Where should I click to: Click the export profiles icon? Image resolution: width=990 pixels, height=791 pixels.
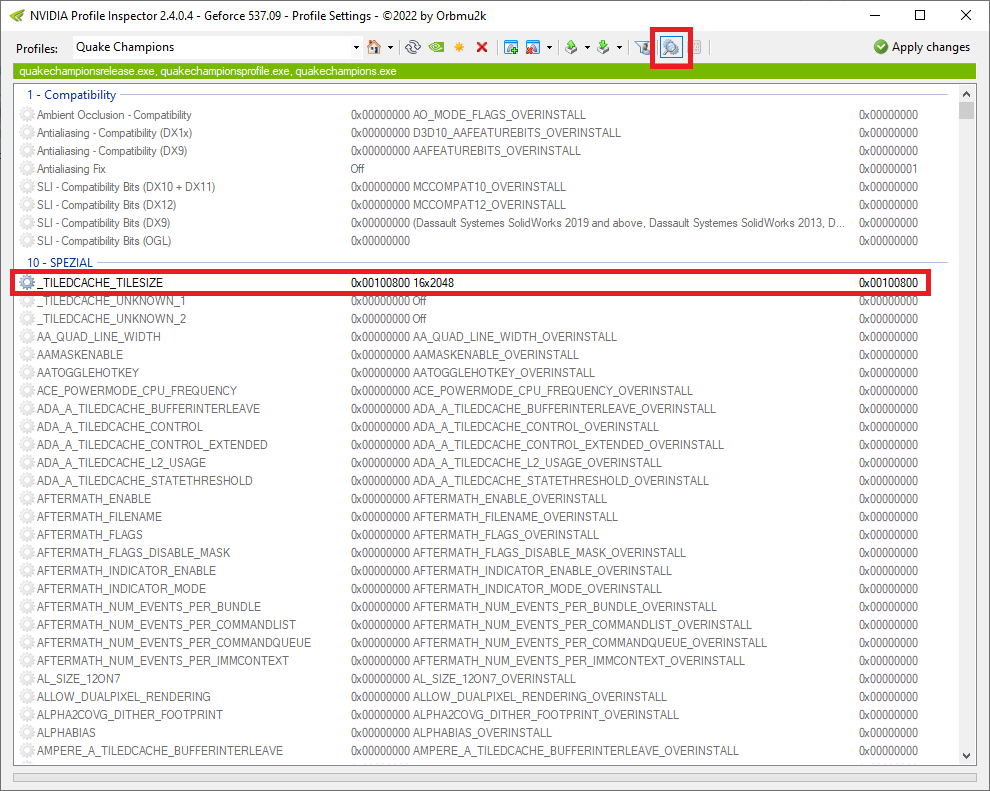571,47
